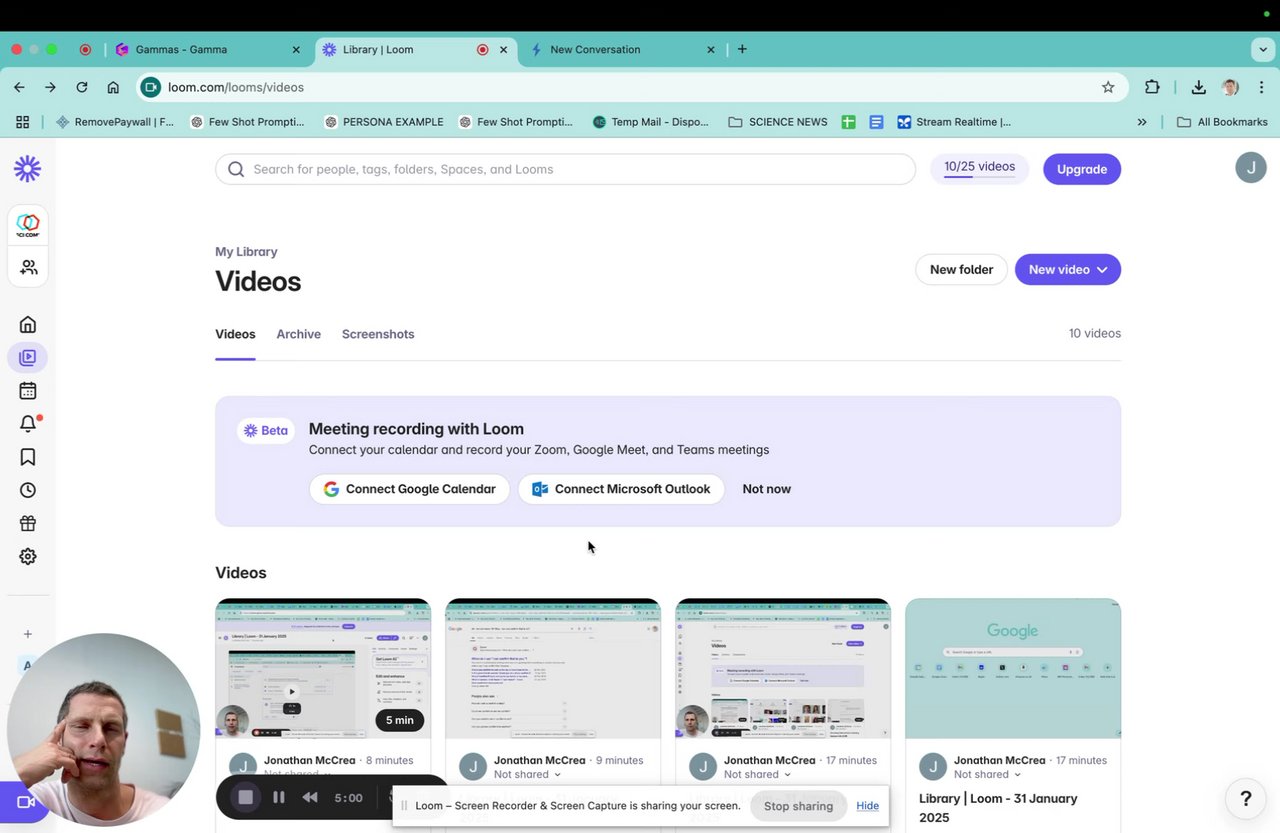Click the My Library breadcrumb

(x=246, y=252)
